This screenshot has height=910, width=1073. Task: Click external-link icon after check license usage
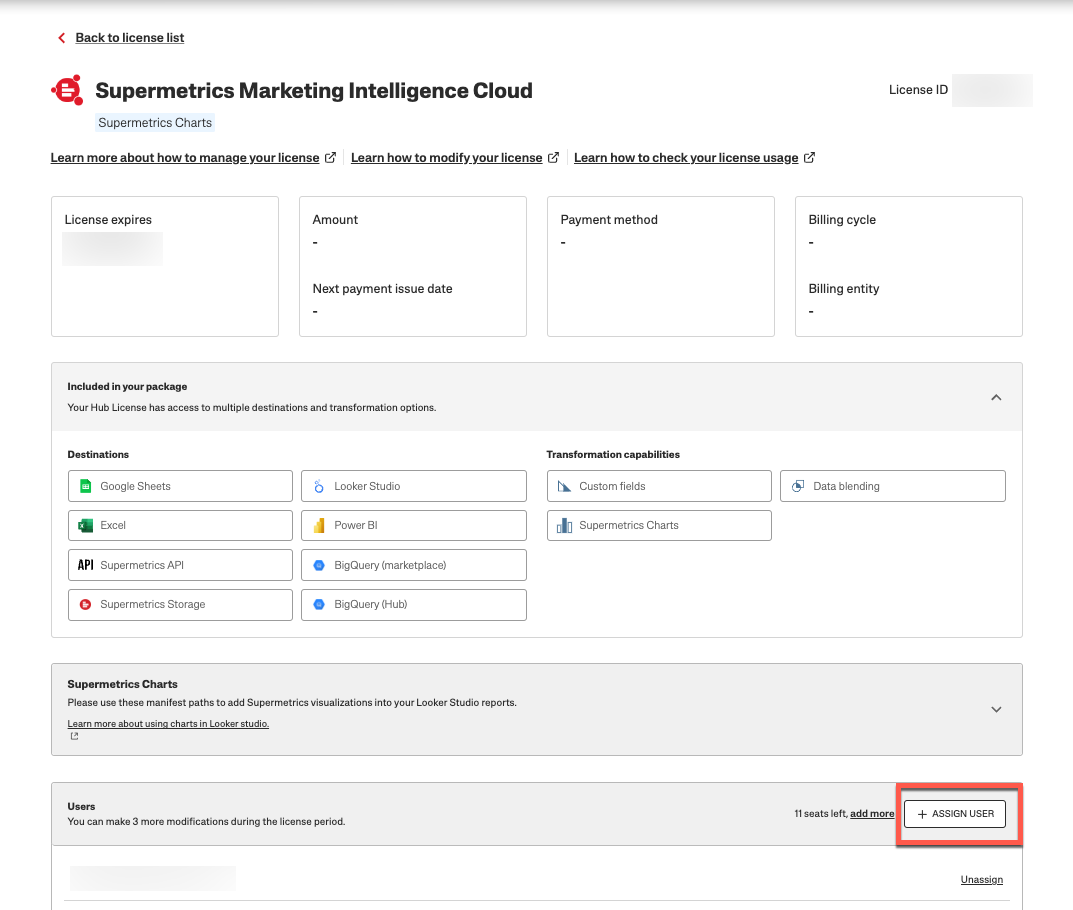click(x=809, y=157)
